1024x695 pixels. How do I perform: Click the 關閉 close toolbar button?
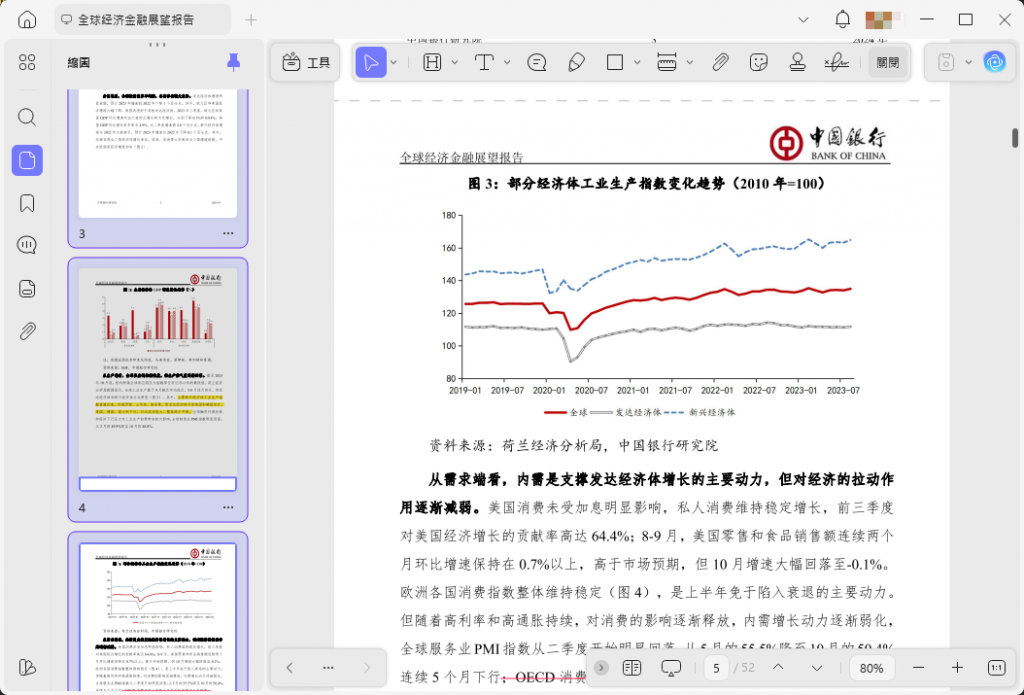pyautogui.click(x=888, y=63)
